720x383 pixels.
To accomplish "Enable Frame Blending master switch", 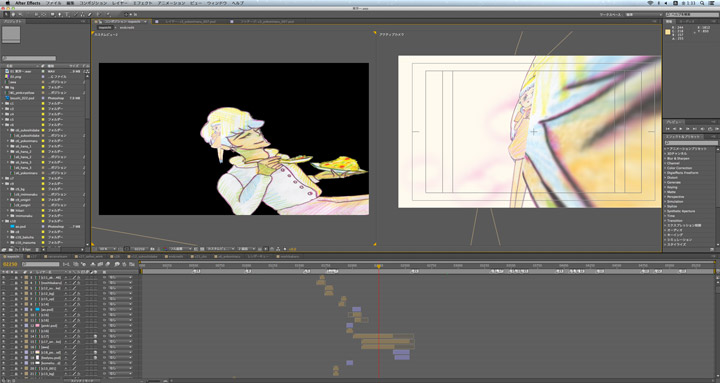I will pos(100,264).
